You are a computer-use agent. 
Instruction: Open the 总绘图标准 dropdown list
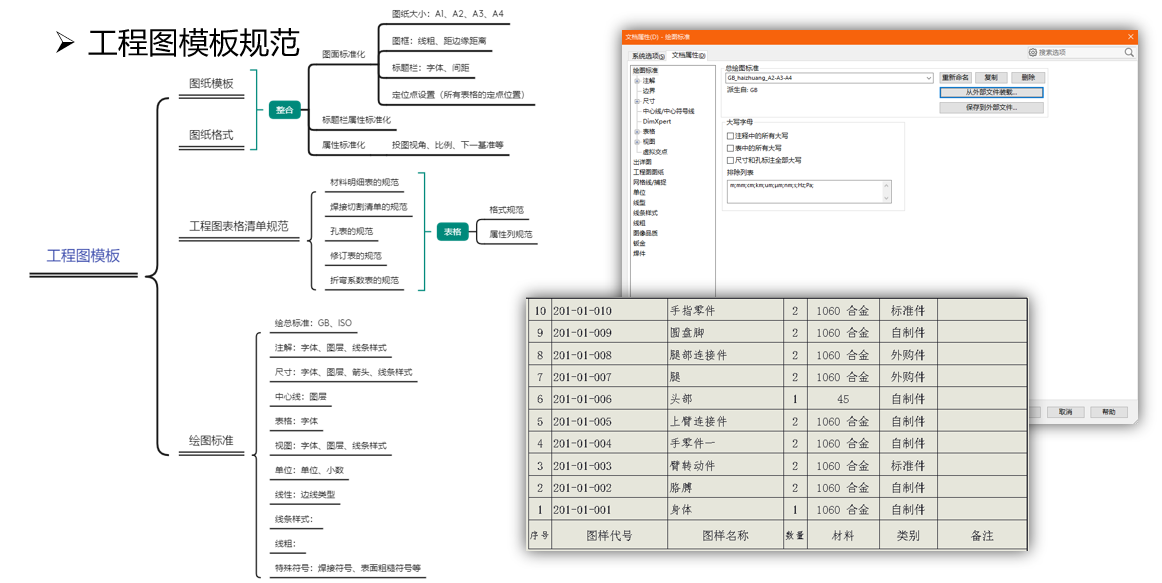[x=928, y=77]
